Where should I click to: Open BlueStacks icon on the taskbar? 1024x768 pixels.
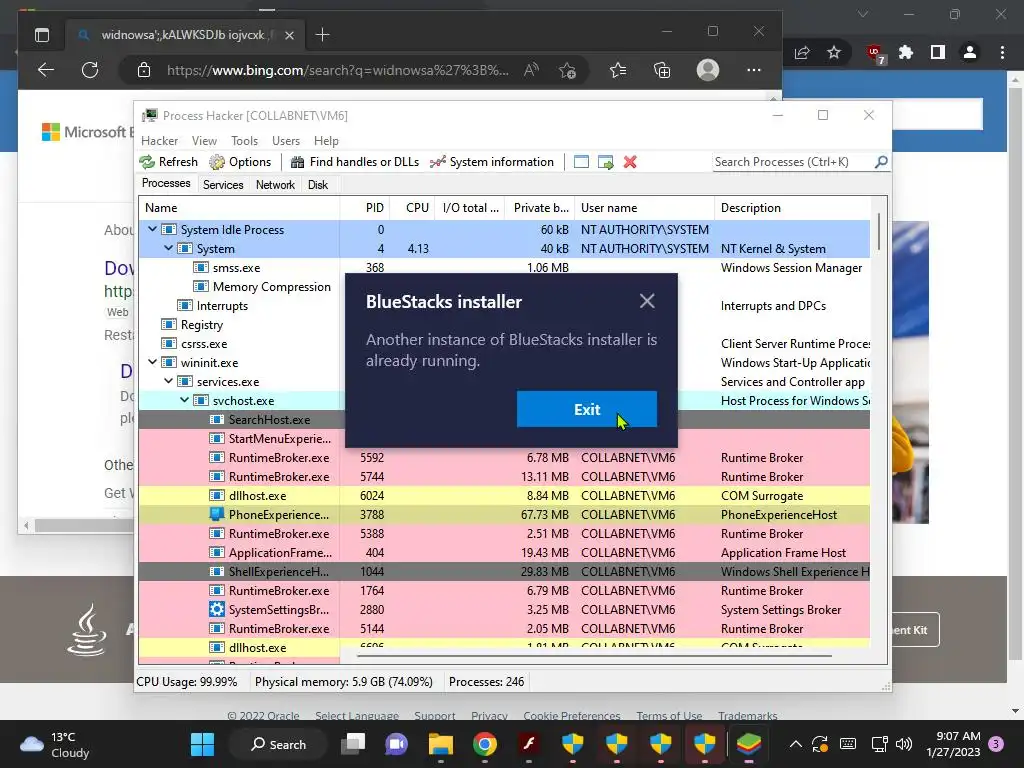pyautogui.click(x=748, y=744)
